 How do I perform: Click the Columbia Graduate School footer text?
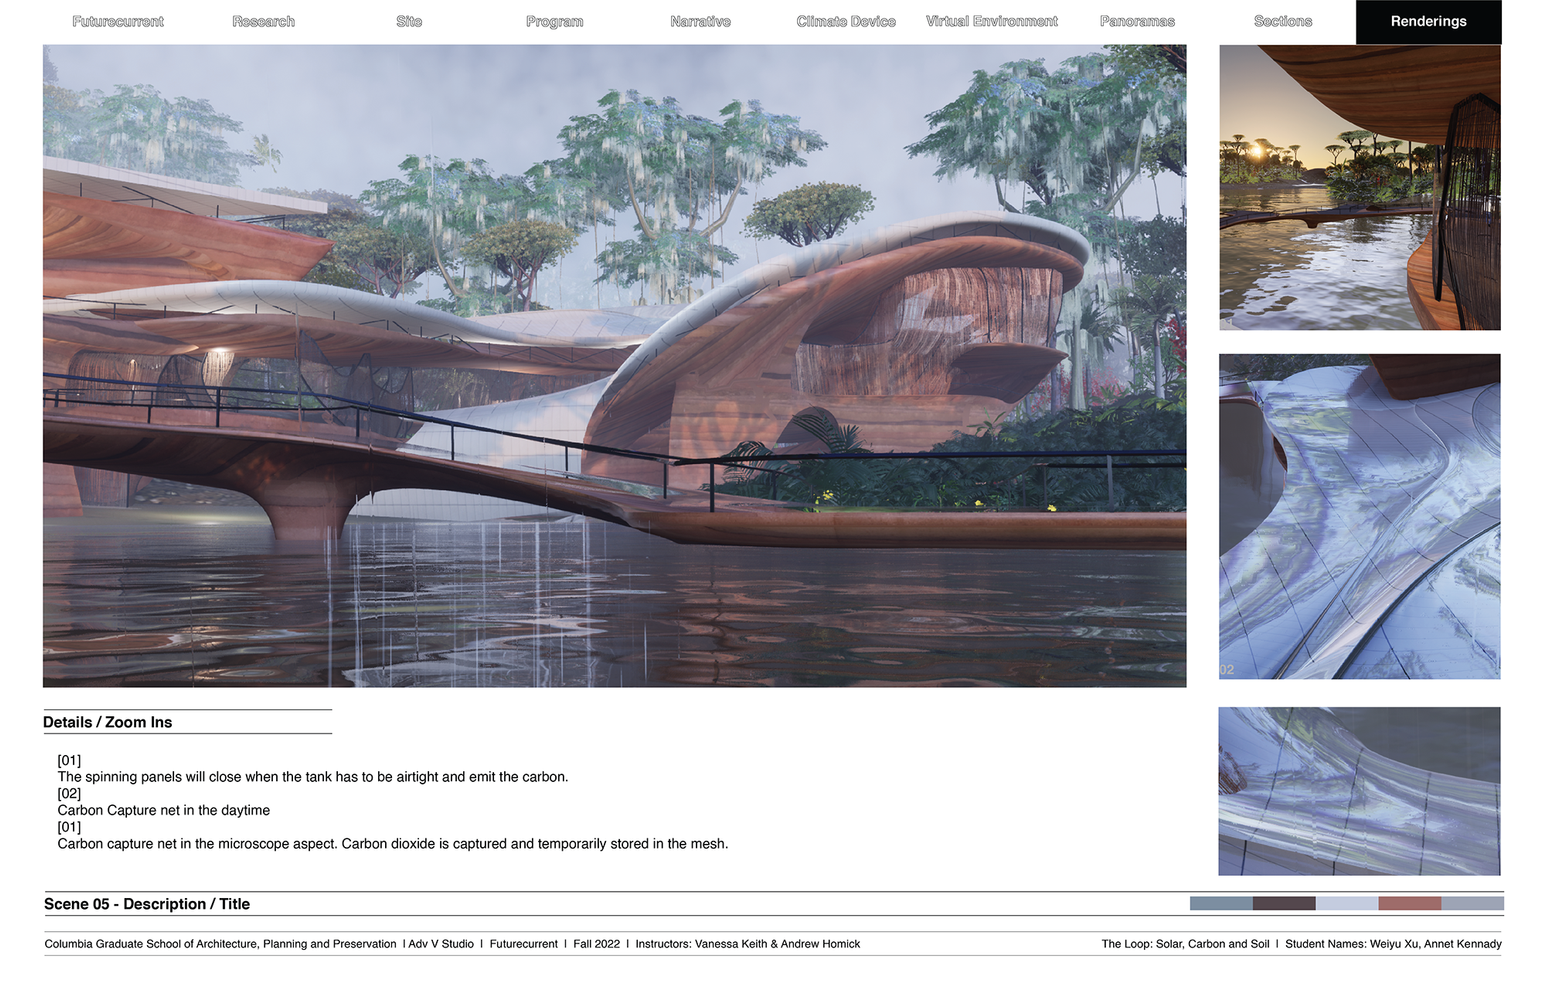220,944
